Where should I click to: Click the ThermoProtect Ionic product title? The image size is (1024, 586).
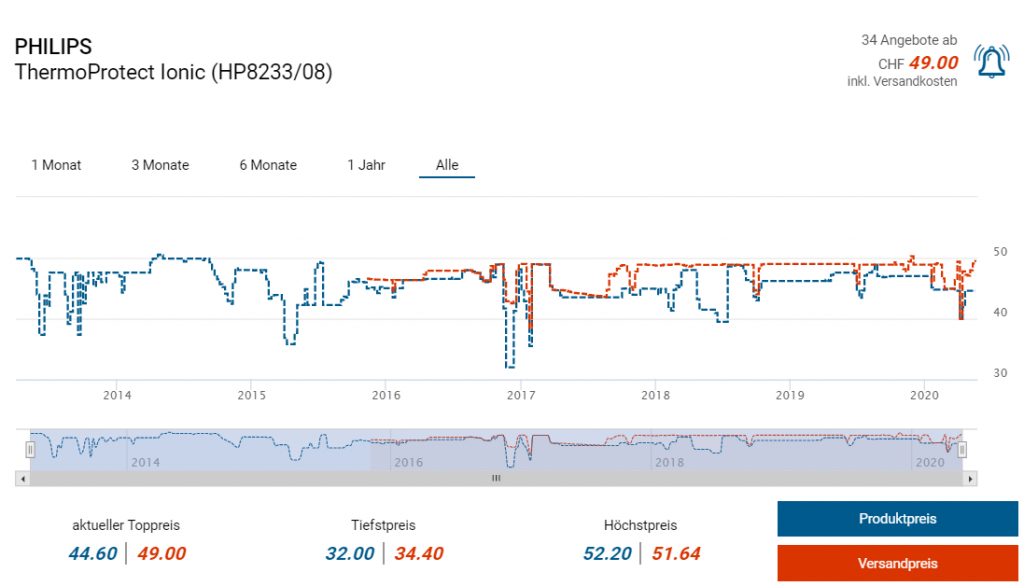[174, 72]
